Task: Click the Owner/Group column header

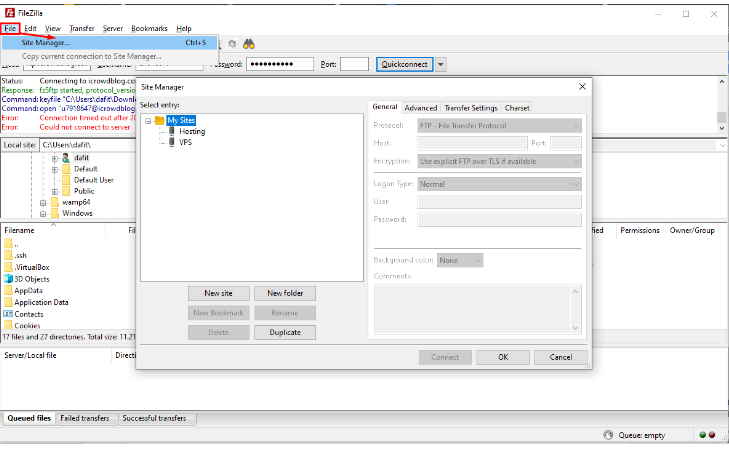Action: [x=692, y=230]
